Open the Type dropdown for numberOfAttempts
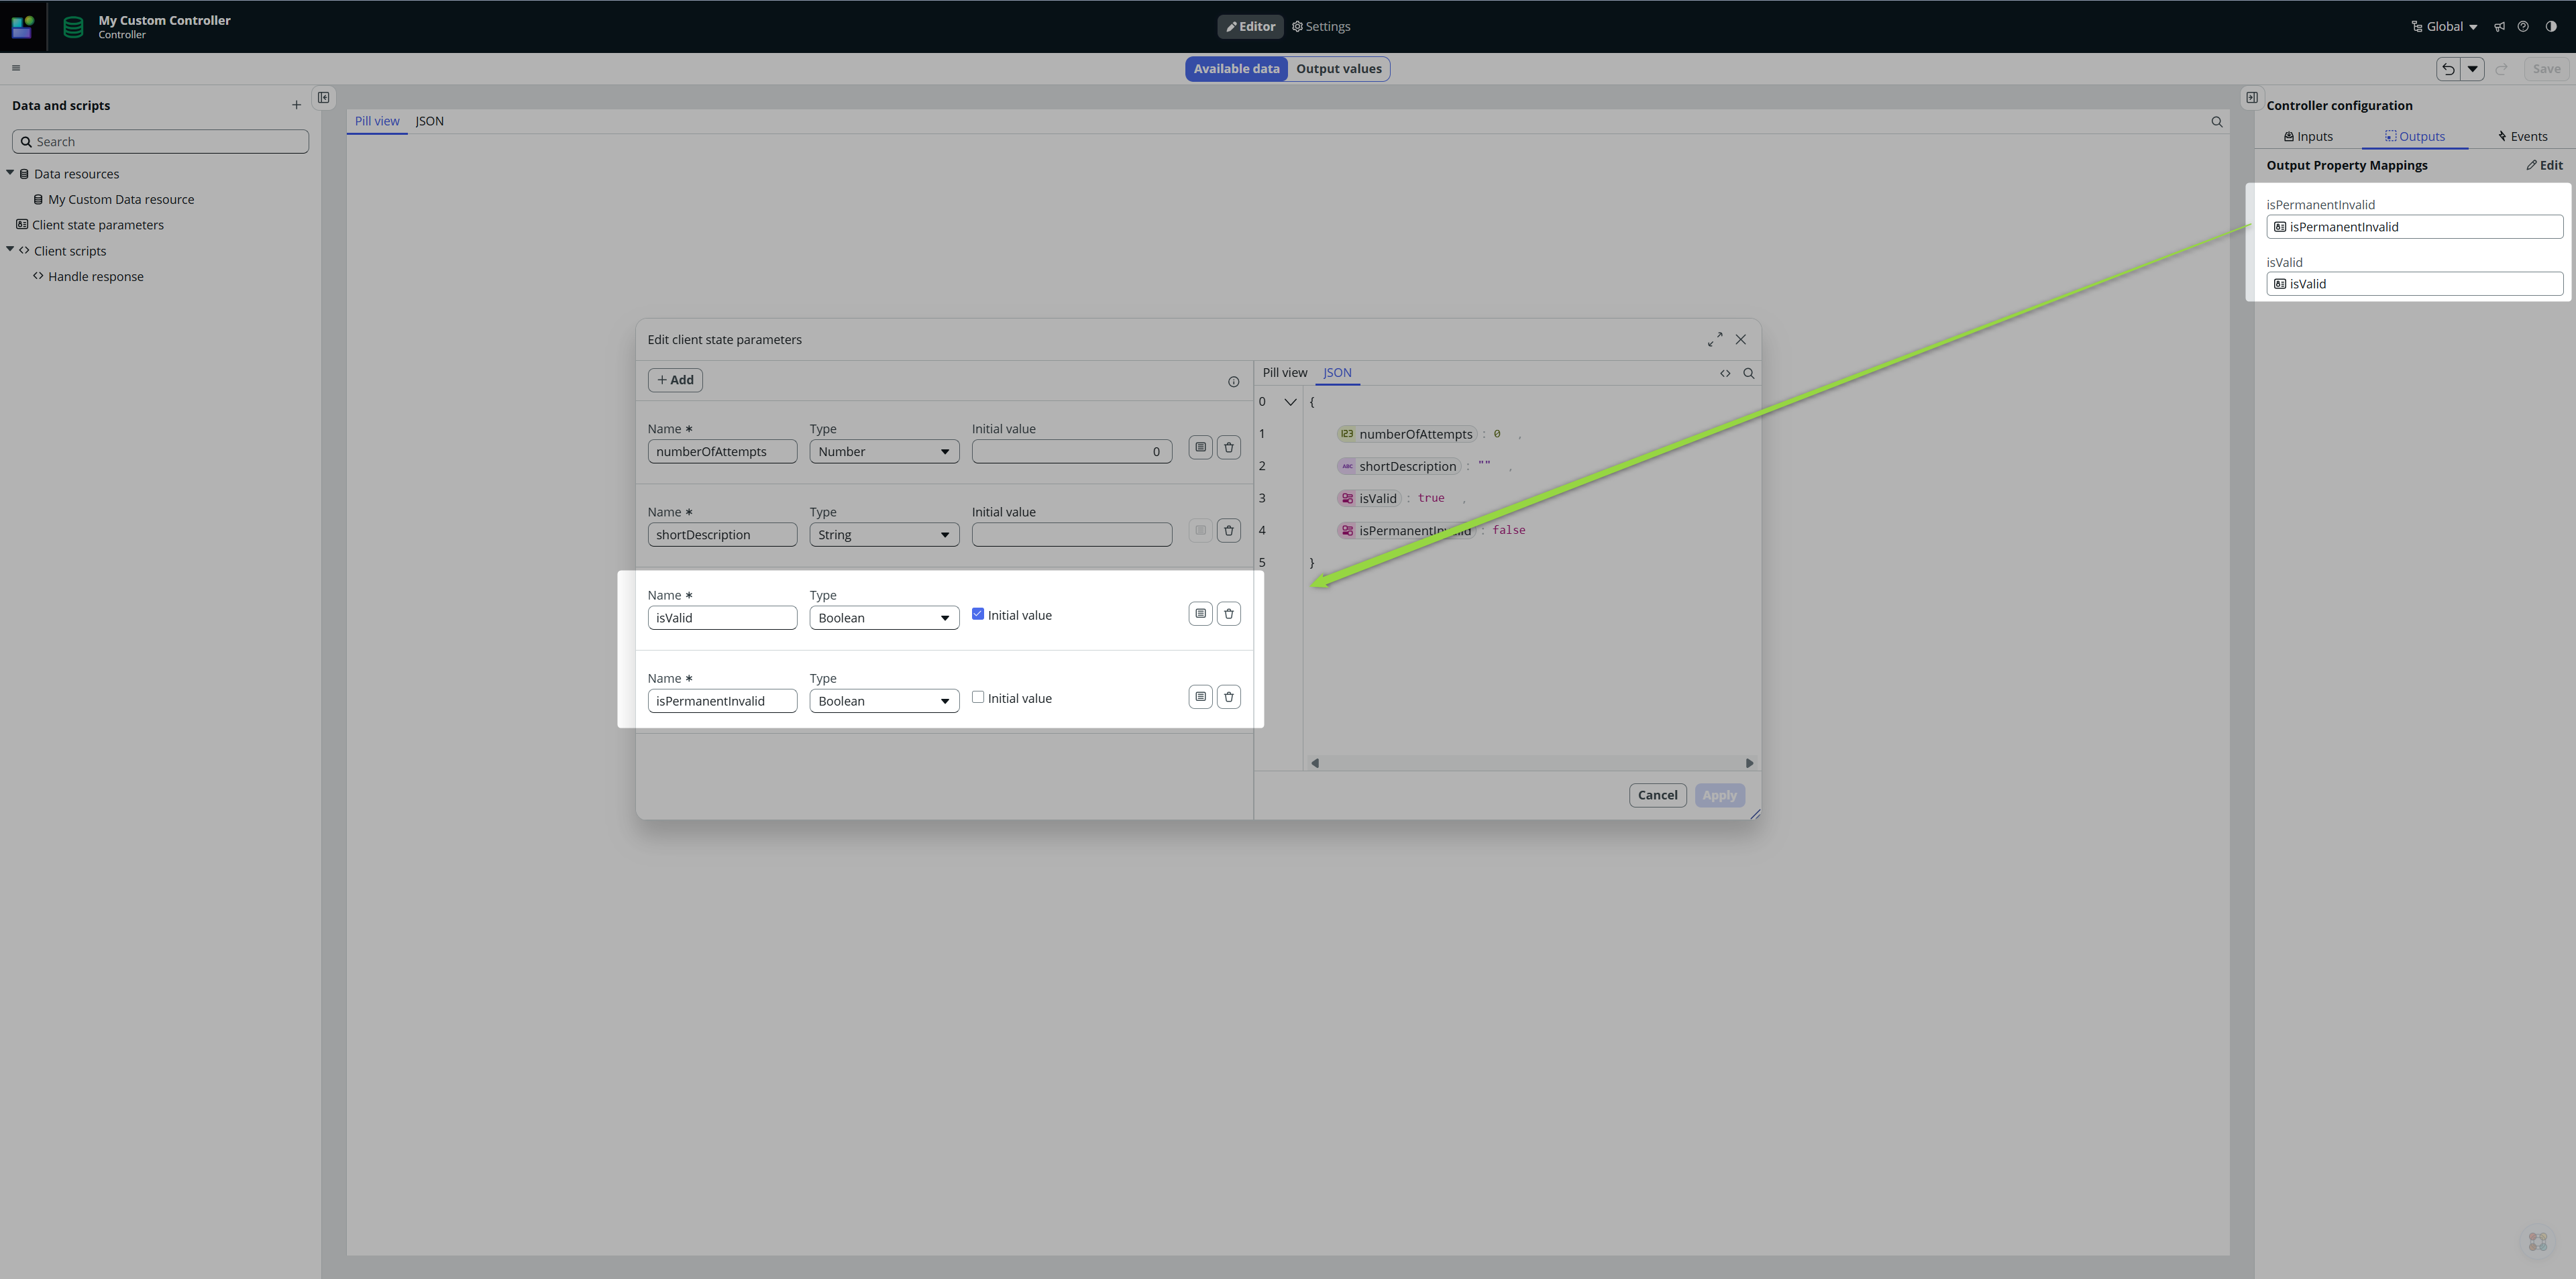This screenshot has height=1279, width=2576. 883,452
